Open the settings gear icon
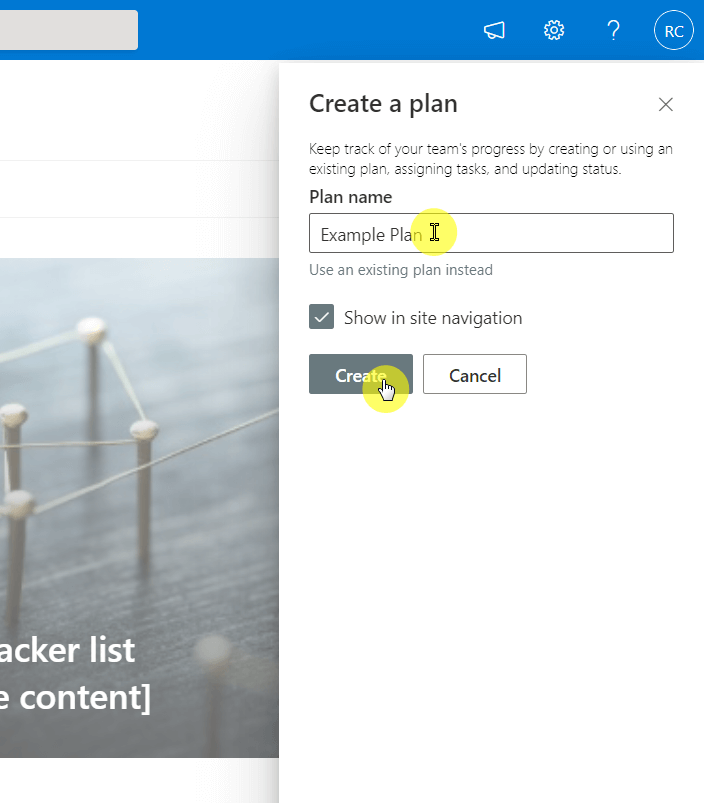This screenshot has height=803, width=704. pyautogui.click(x=553, y=30)
